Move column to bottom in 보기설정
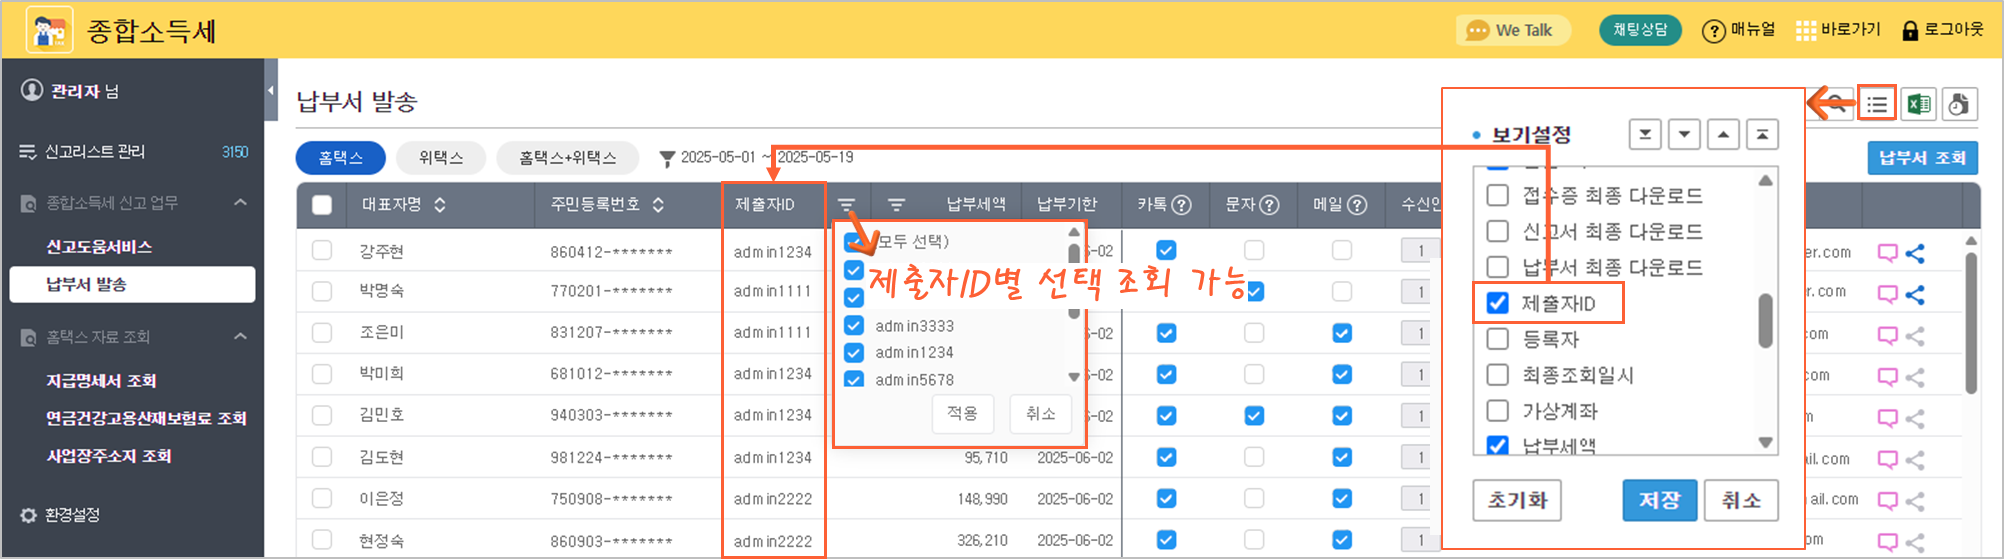The height and width of the screenshot is (559, 2004). [x=1645, y=134]
